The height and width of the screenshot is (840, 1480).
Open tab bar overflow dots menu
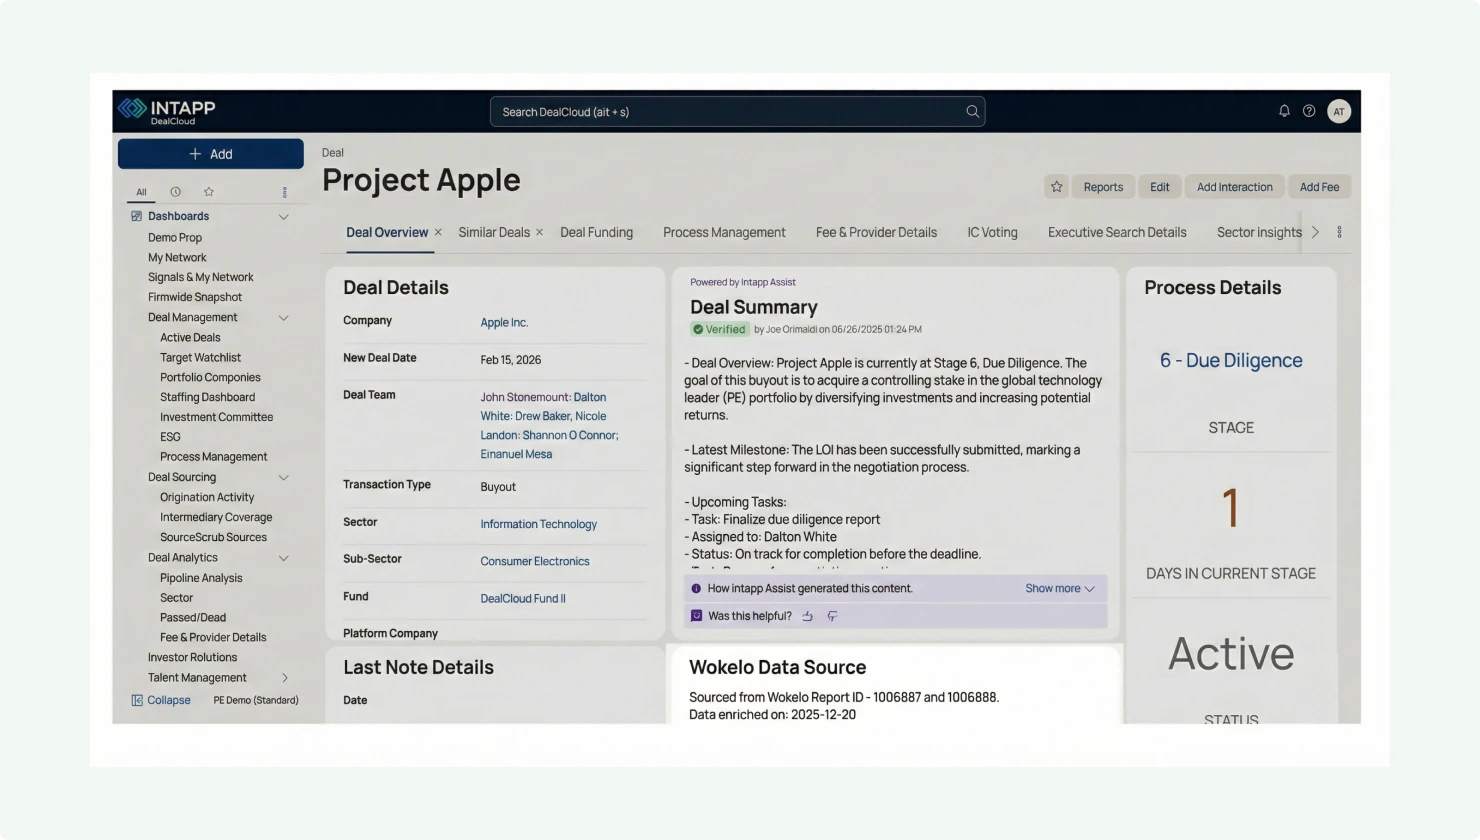1339,232
